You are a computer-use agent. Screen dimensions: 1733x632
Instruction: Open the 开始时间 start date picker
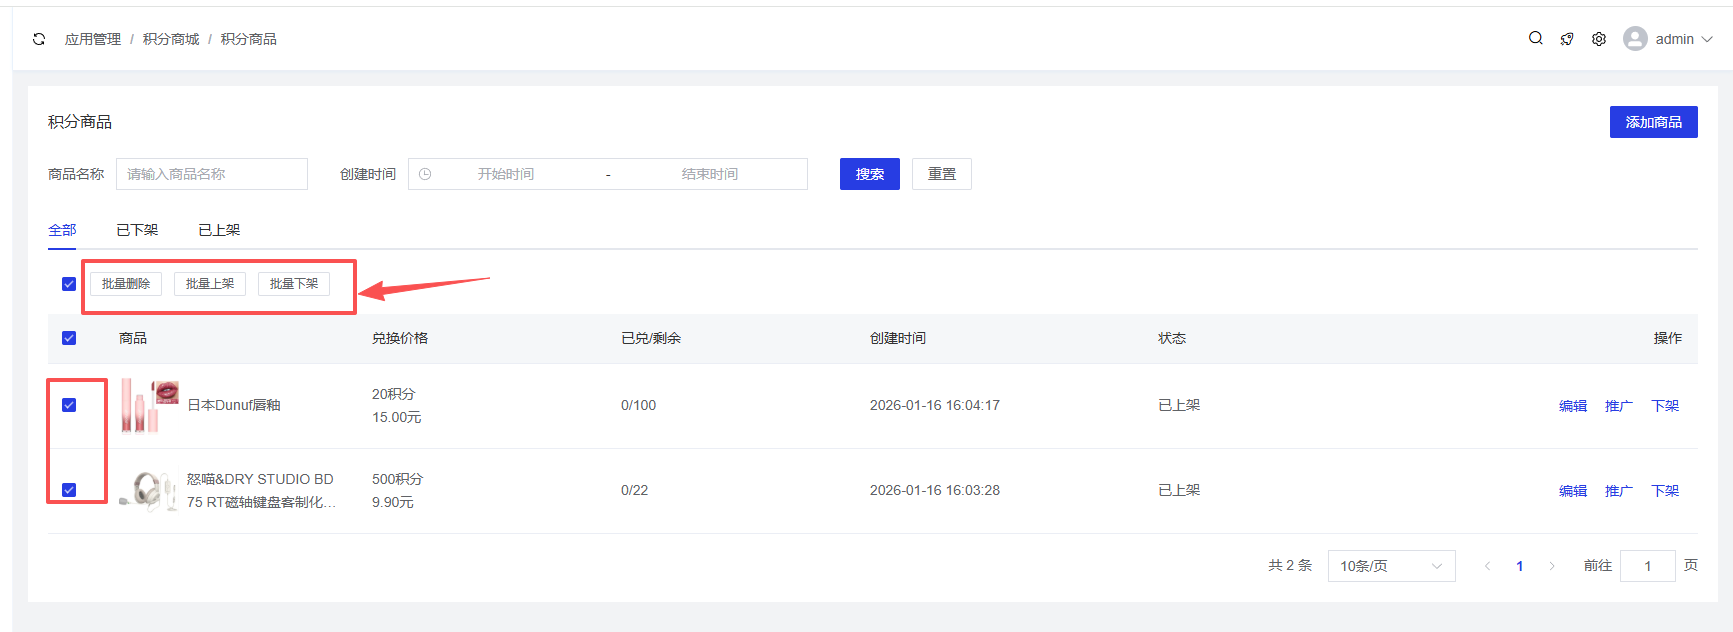(x=506, y=174)
